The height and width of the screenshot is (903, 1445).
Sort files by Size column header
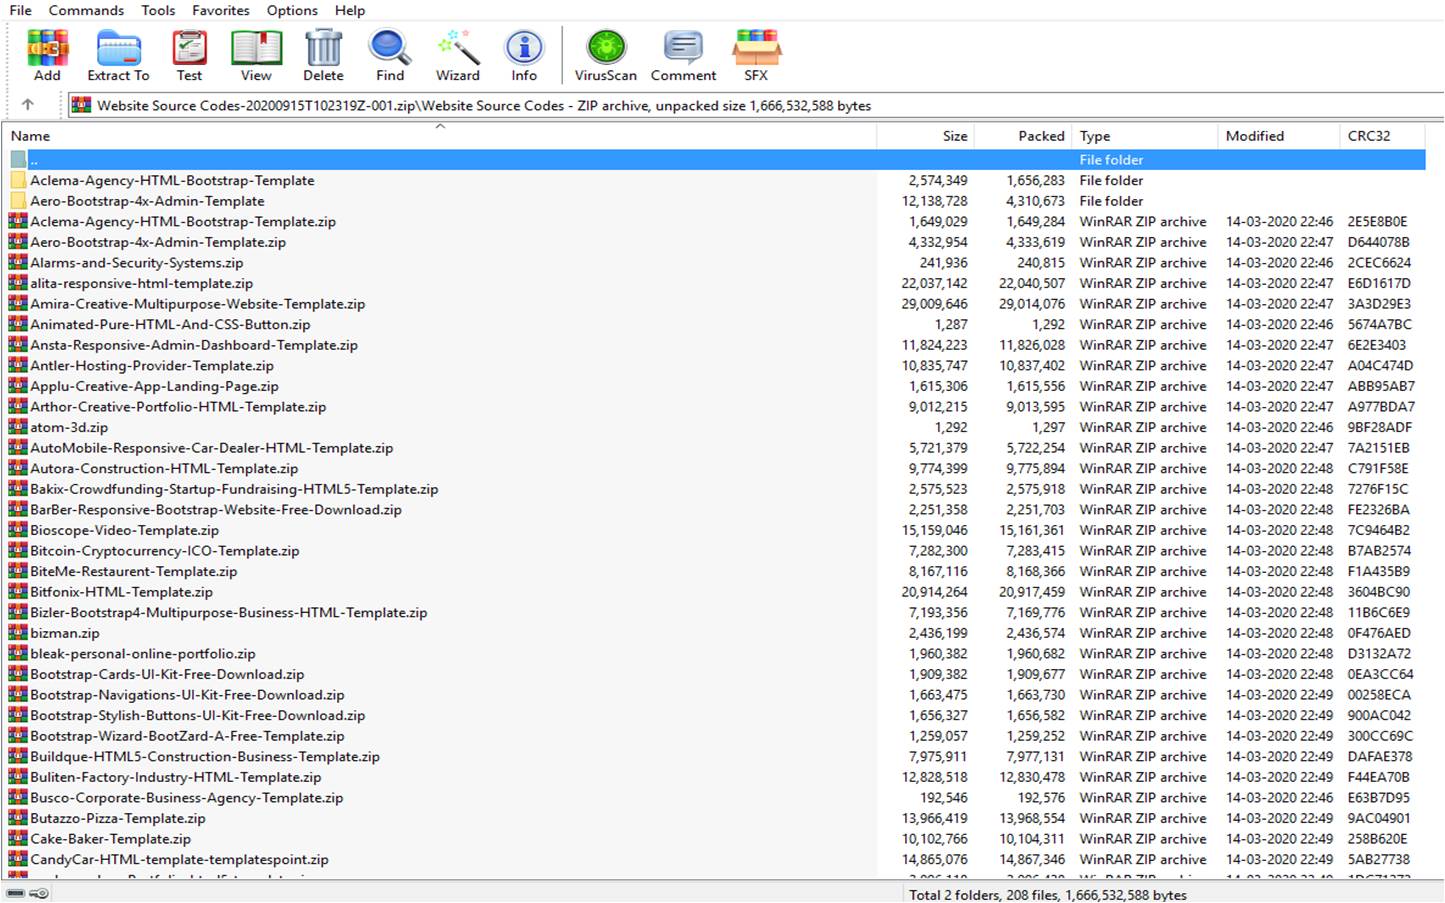point(954,136)
